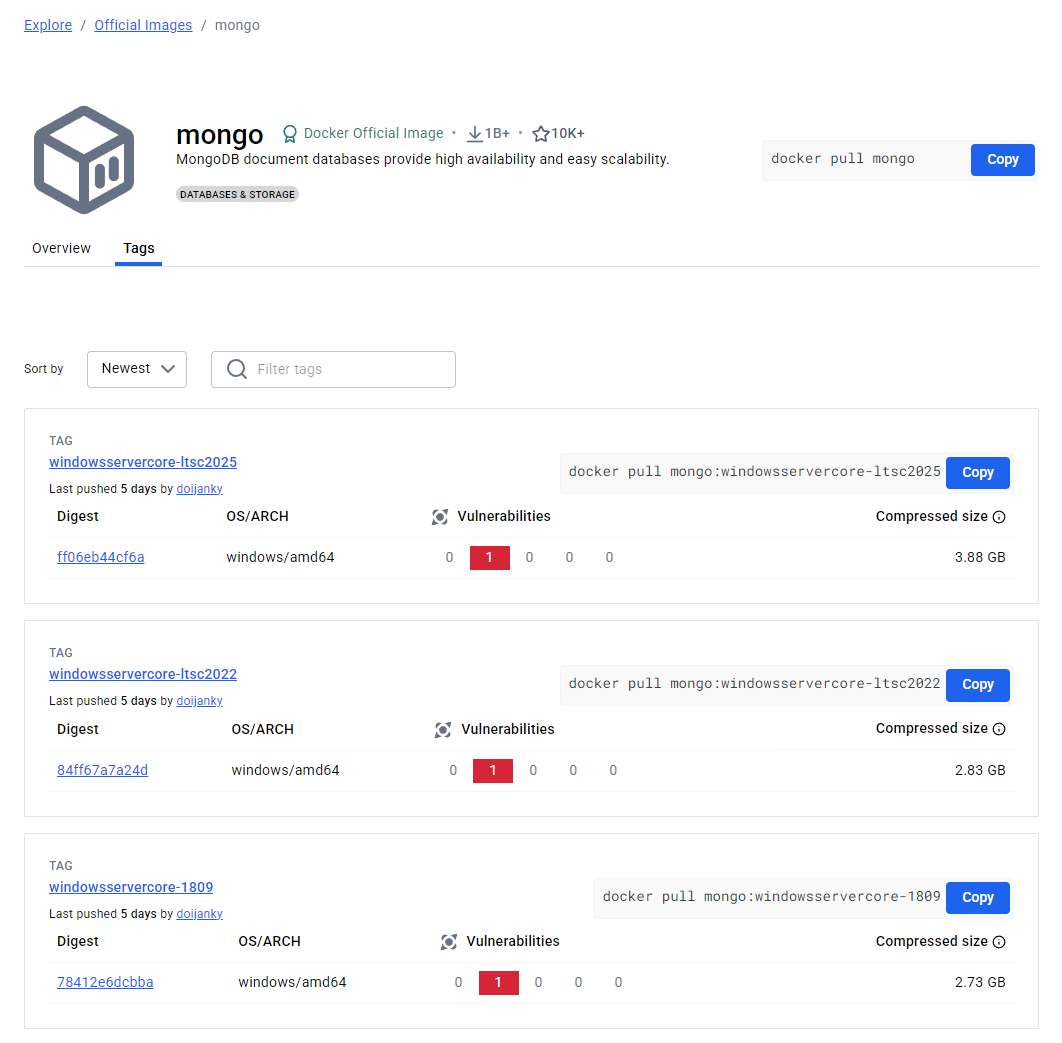Select the Tags tab
Image resolution: width=1062 pixels, height=1043 pixels.
pyautogui.click(x=138, y=248)
